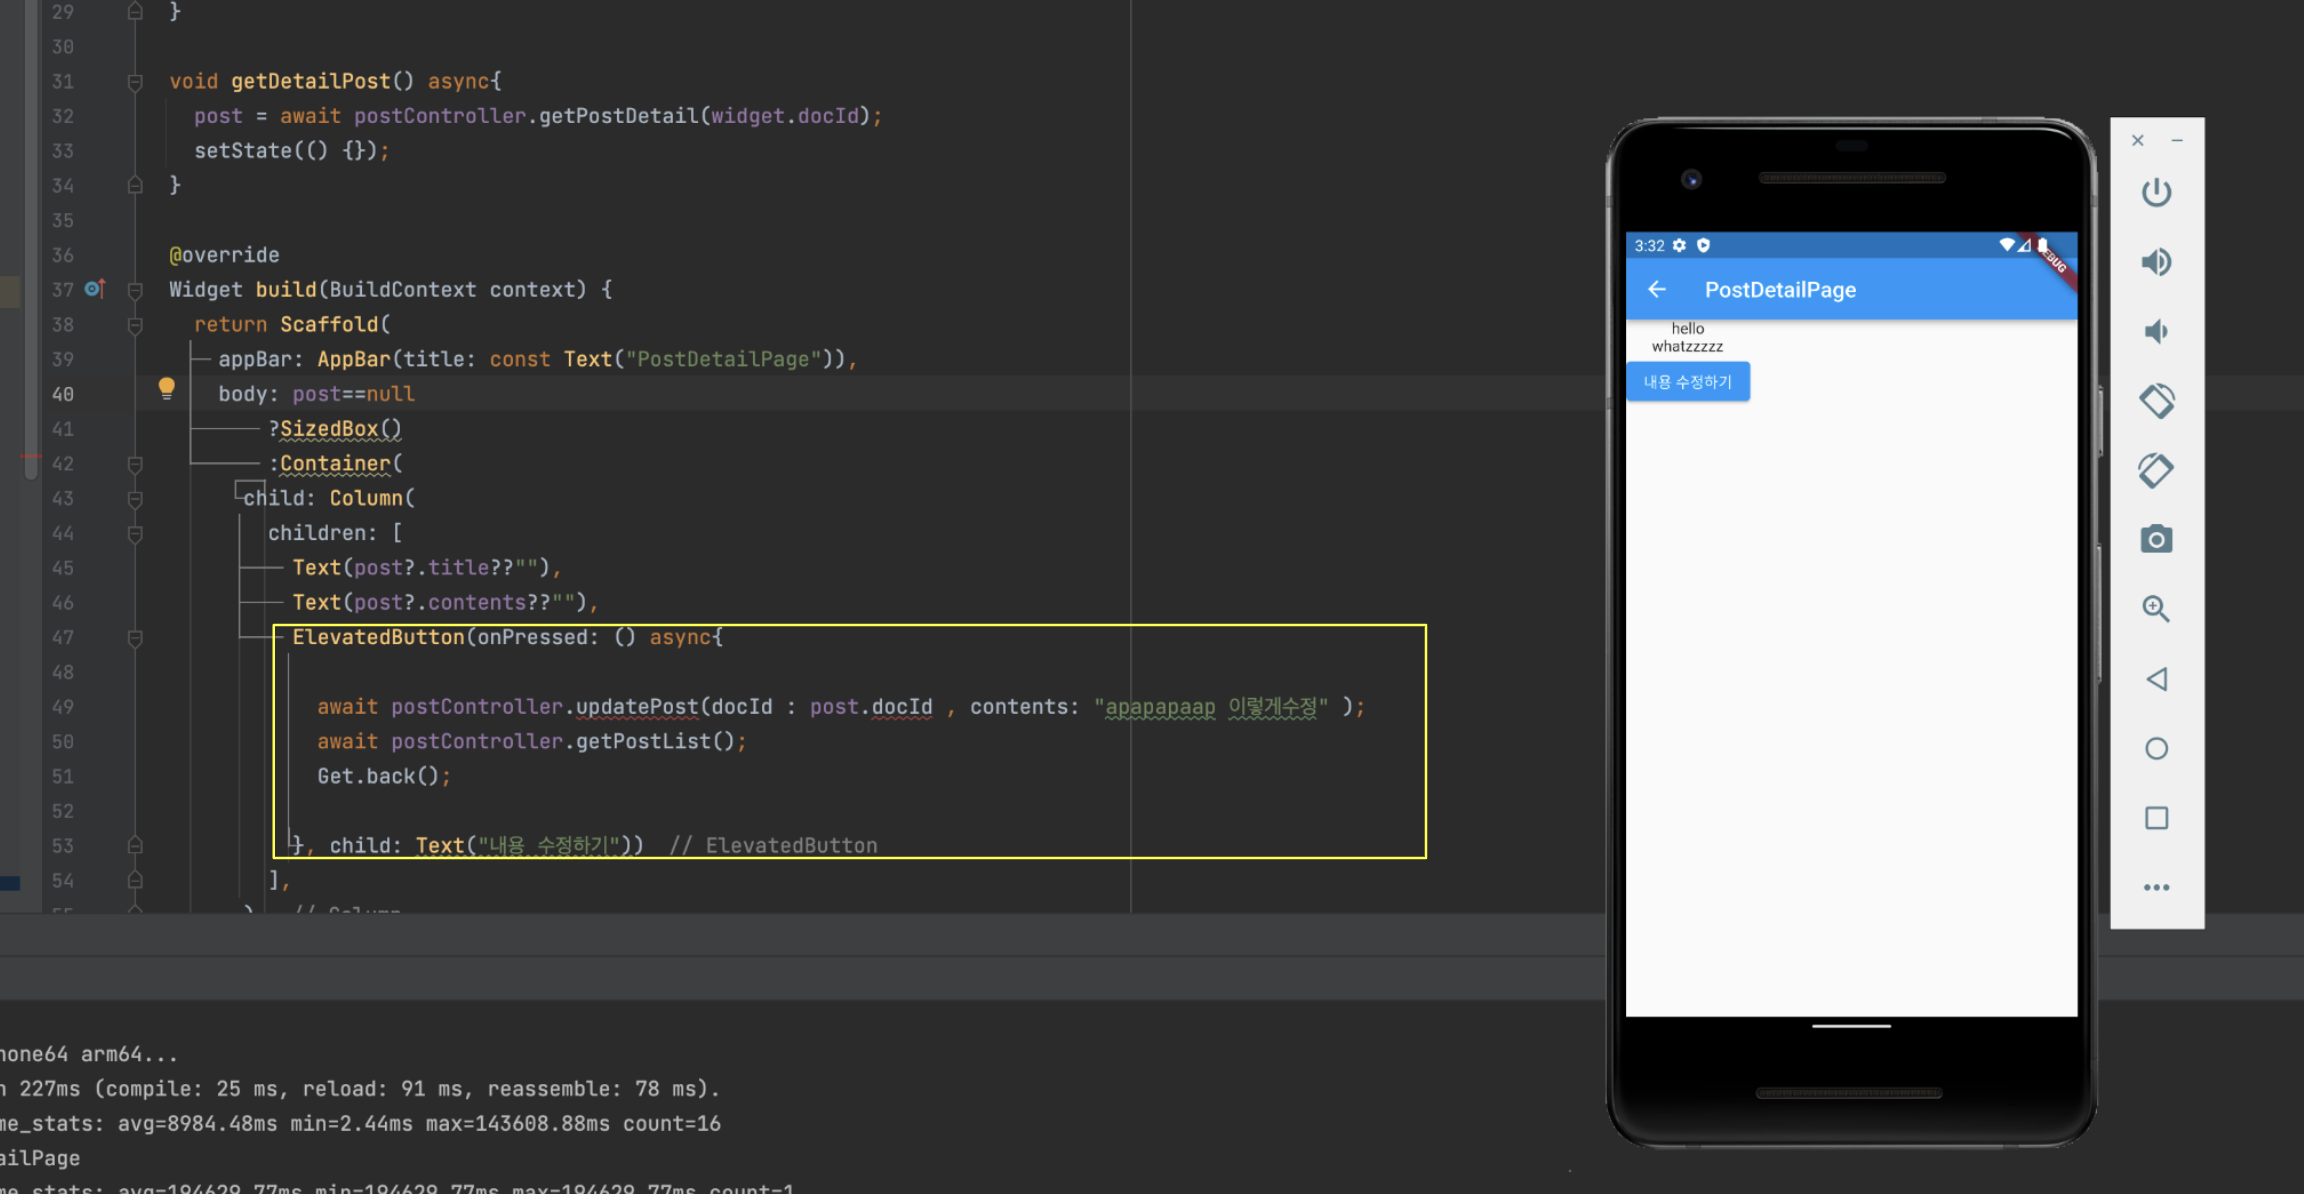This screenshot has height=1194, width=2304.
Task: Collapse Scaffold fold marker at line 38
Action: point(135,325)
